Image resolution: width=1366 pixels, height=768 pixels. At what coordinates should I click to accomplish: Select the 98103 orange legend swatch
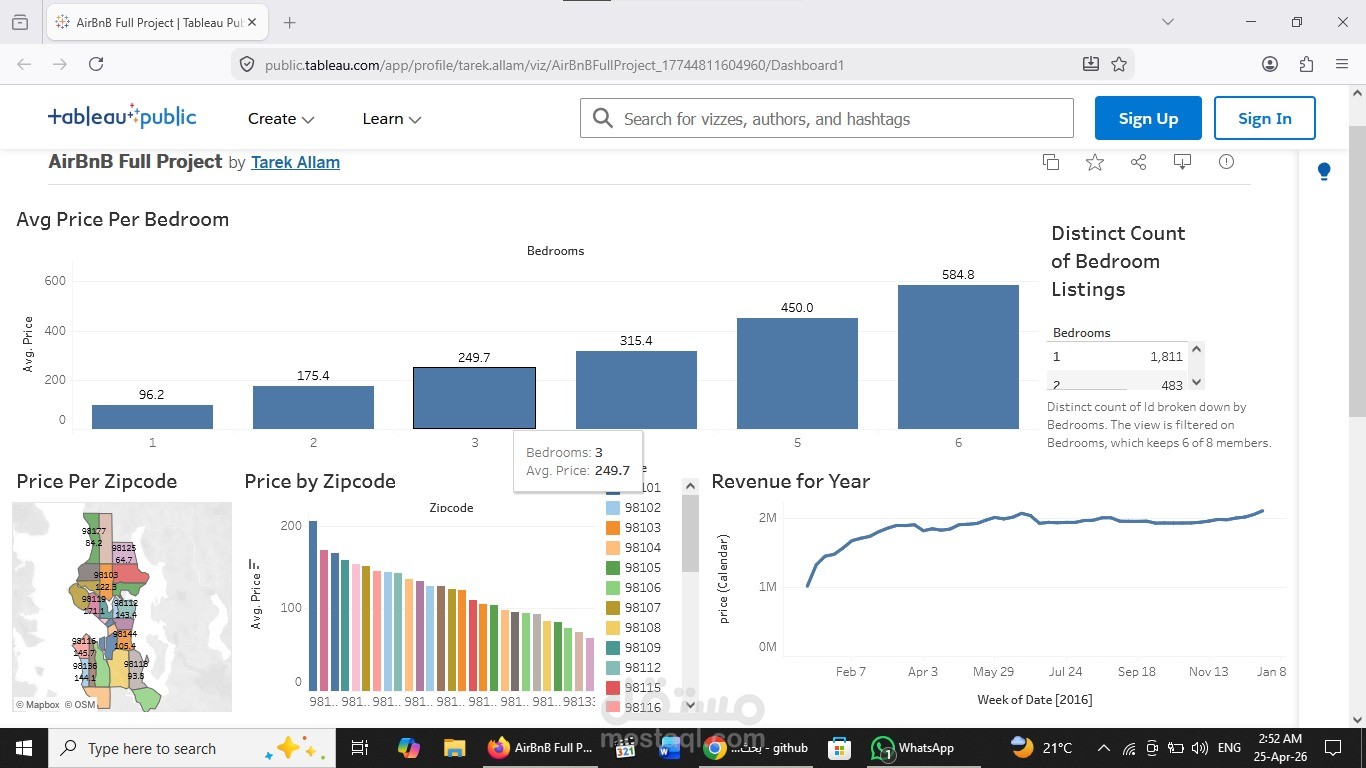pos(613,527)
